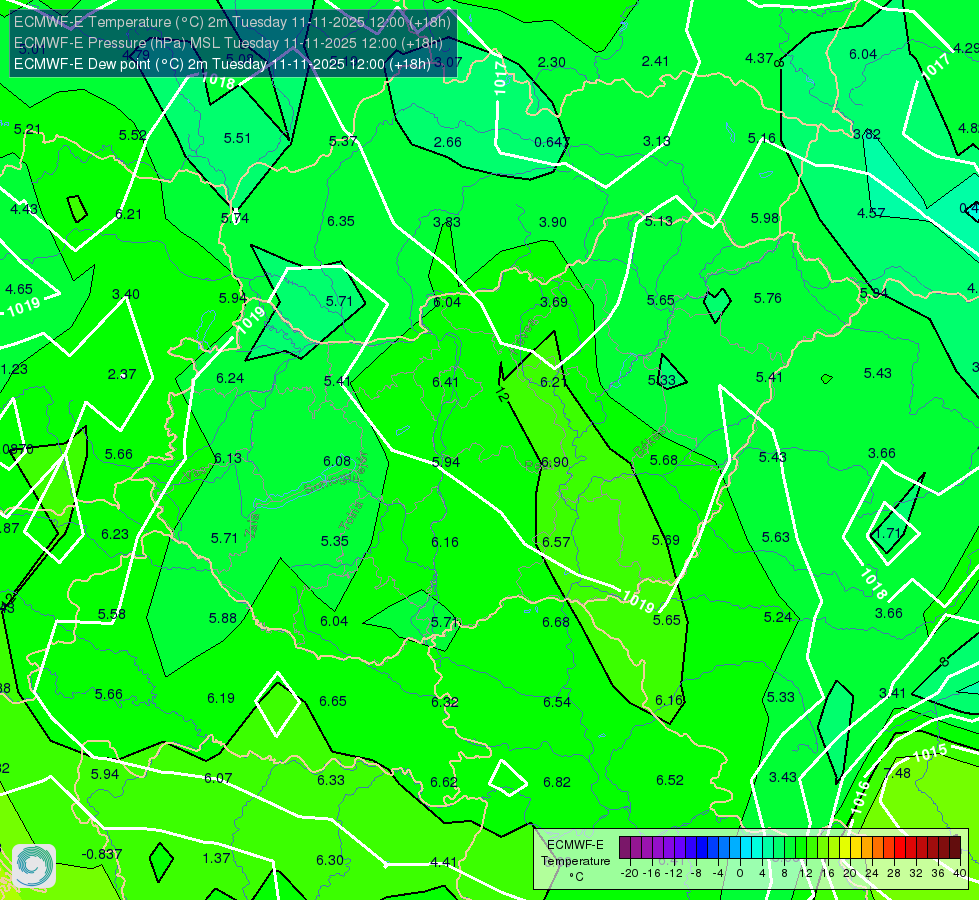Click the dark purple -20 legend swatch
The width and height of the screenshot is (979, 900).
[x=625, y=848]
